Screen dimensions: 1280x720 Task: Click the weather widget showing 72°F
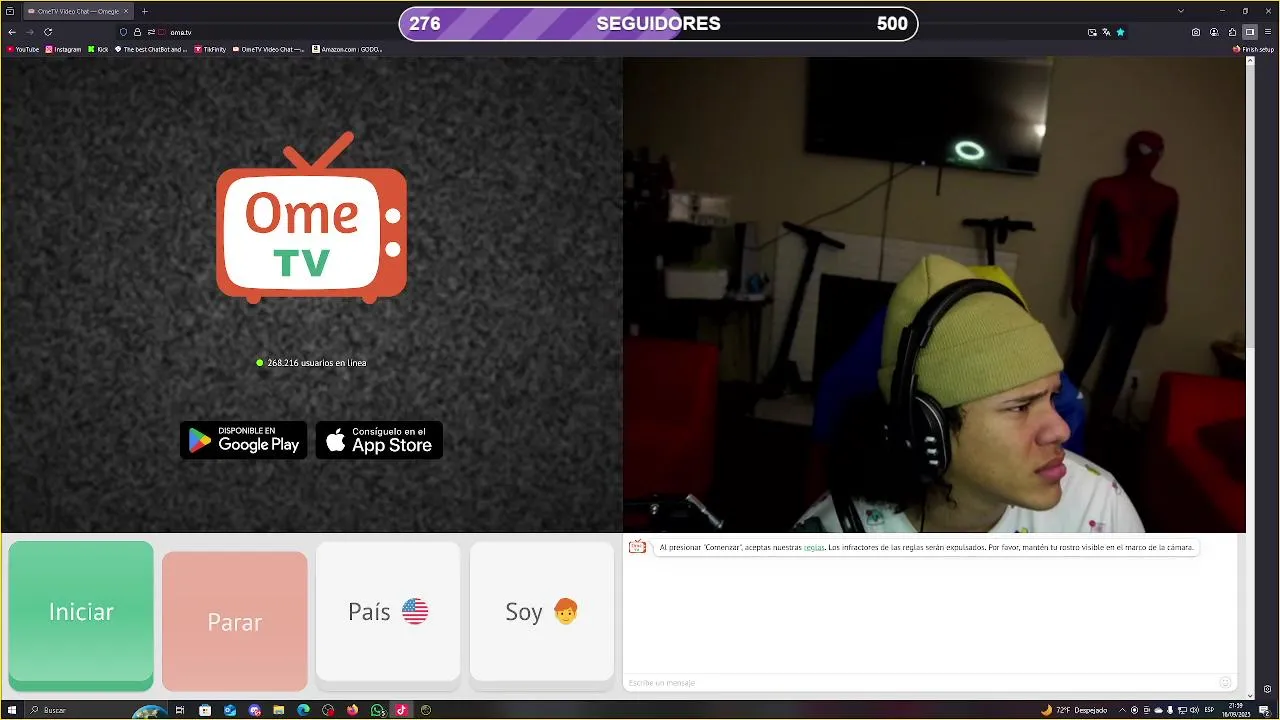(1073, 710)
